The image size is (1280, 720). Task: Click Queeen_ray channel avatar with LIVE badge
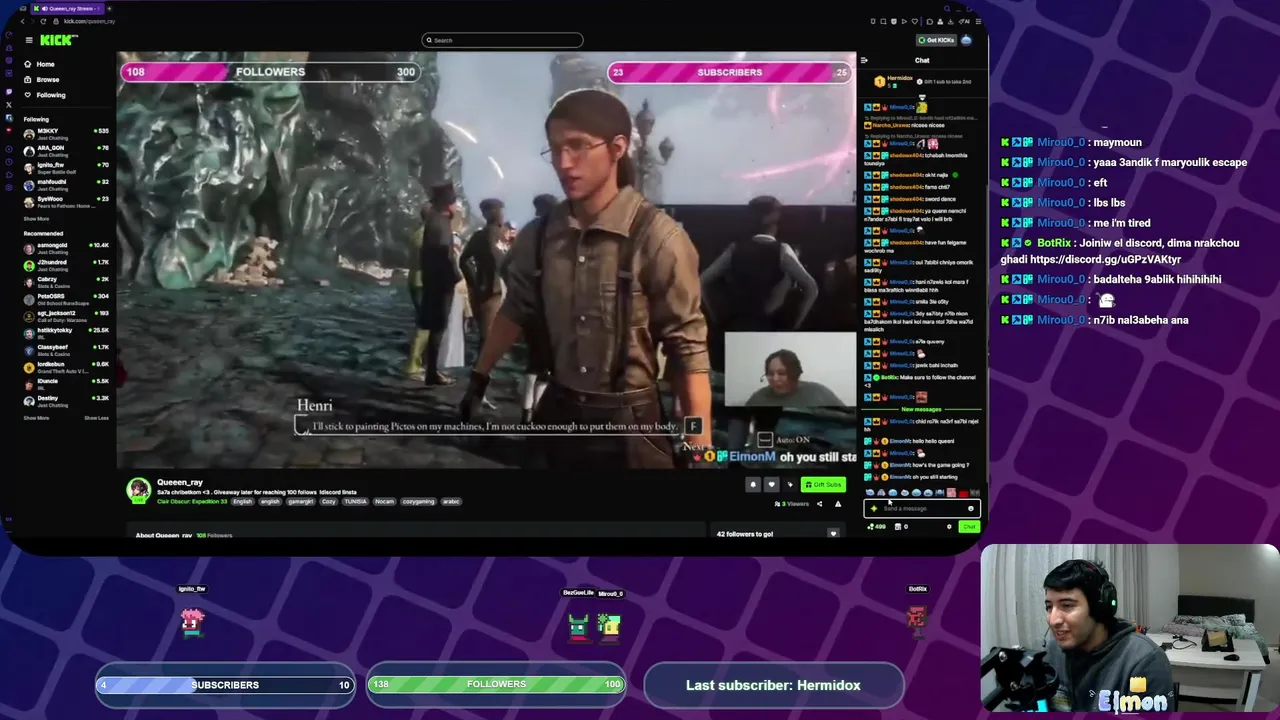click(x=138, y=490)
